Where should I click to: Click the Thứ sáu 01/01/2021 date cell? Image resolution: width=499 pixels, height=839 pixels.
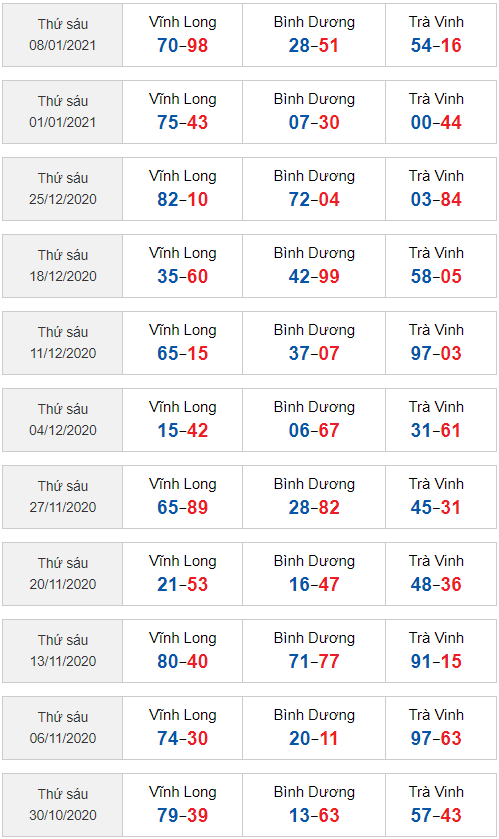point(63,112)
